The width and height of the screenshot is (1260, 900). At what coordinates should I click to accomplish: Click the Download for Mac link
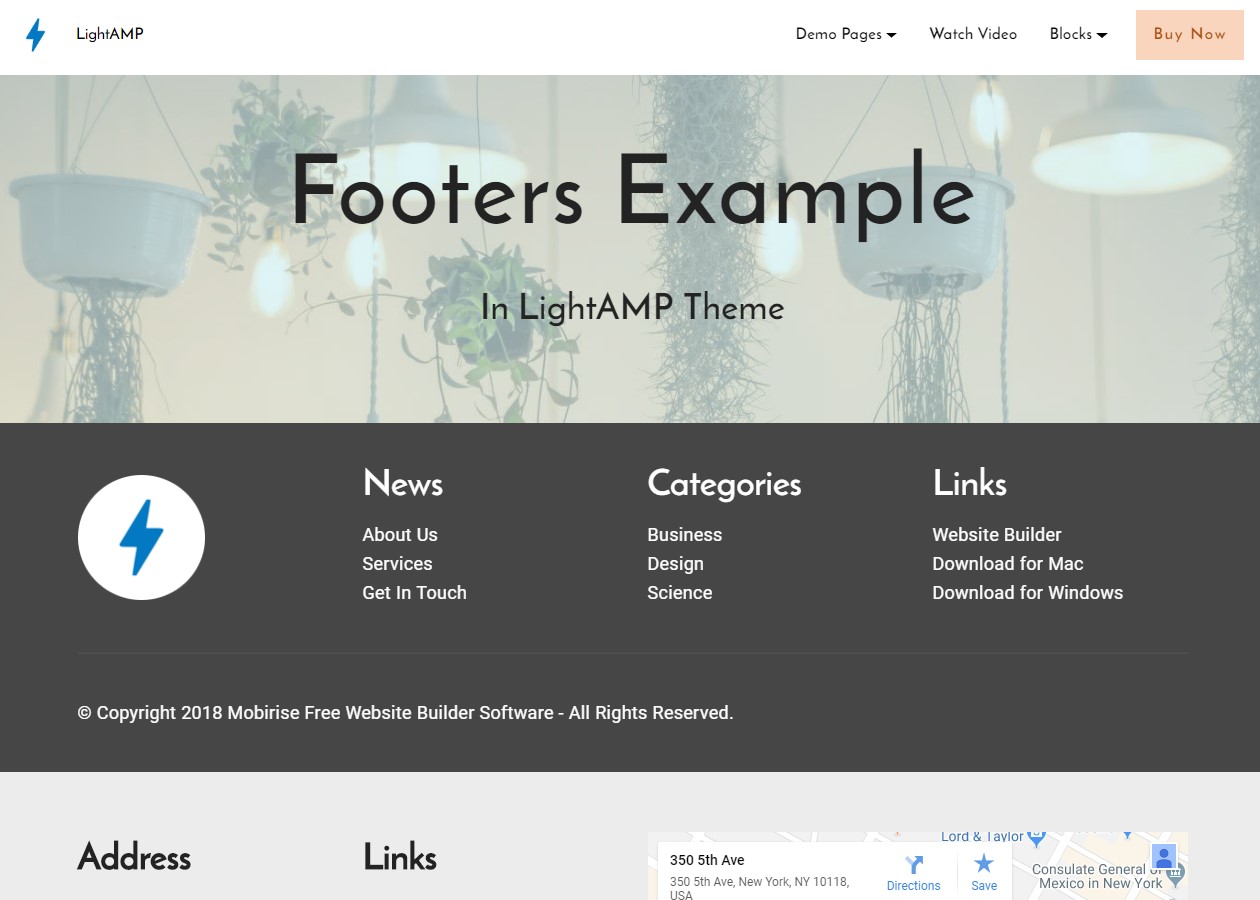(1007, 564)
